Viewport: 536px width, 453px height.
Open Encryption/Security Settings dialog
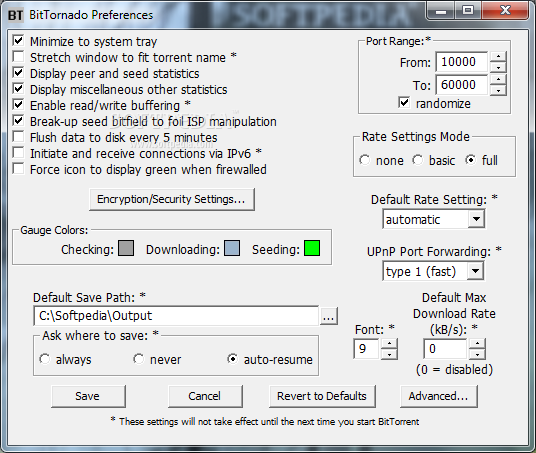172,199
